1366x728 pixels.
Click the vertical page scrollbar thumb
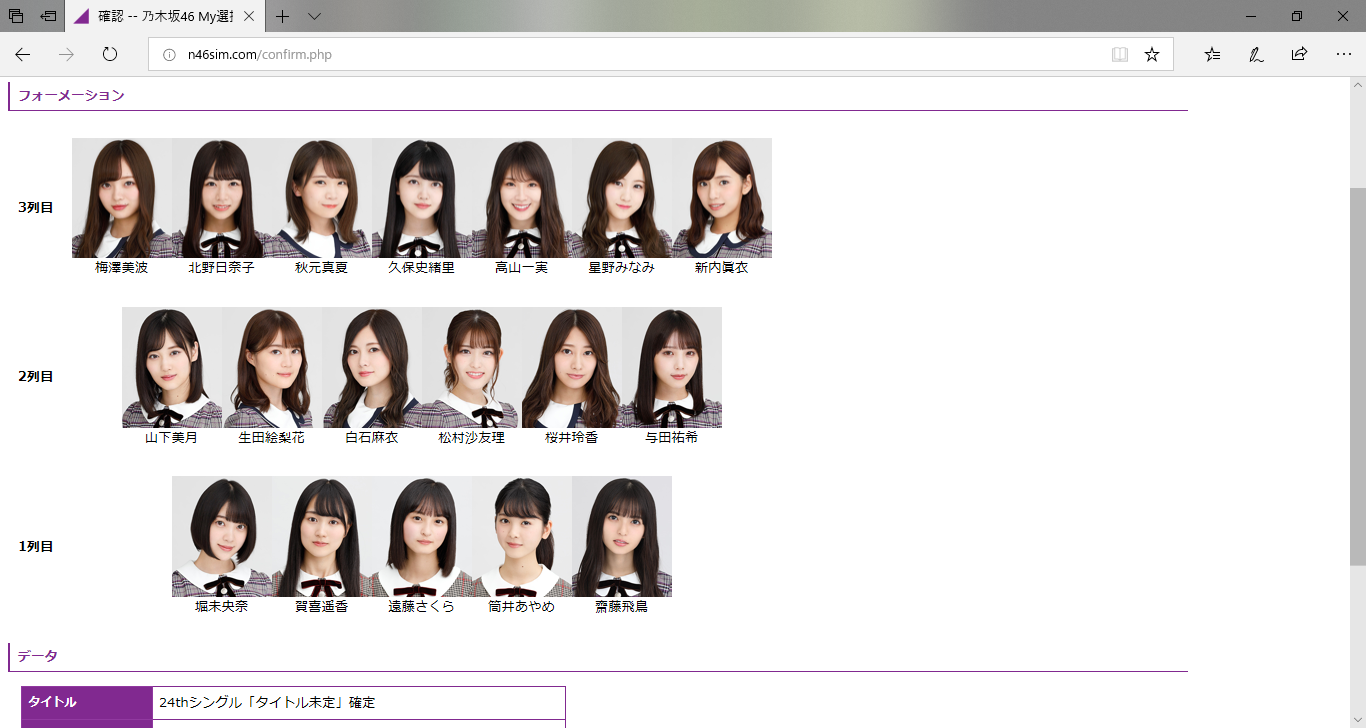tap(1358, 375)
